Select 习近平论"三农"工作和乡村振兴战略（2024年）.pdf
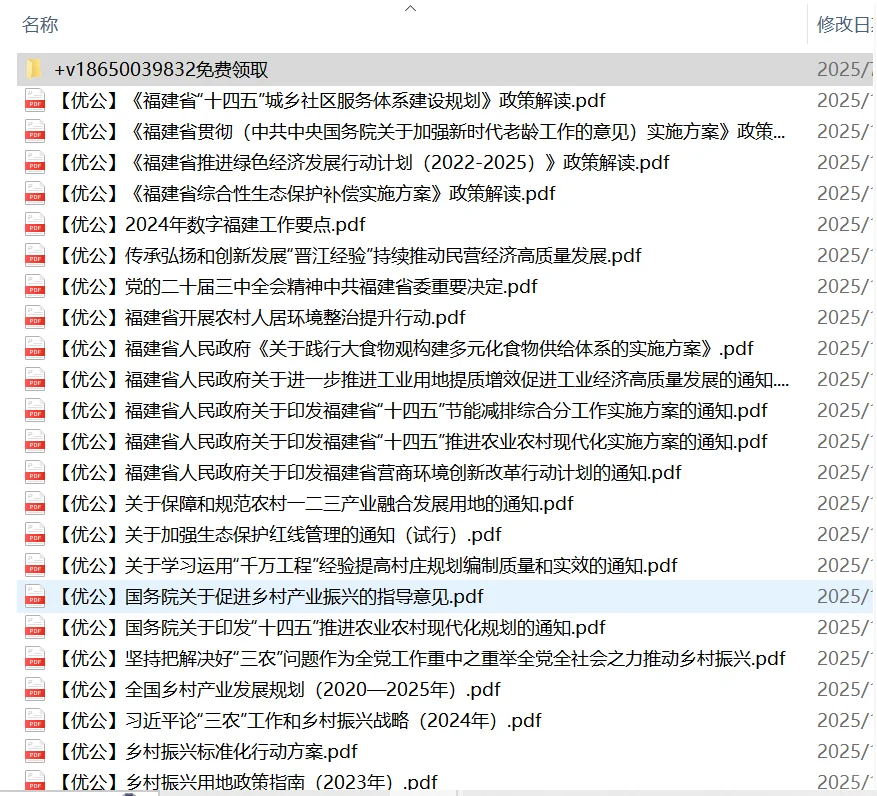 point(300,721)
